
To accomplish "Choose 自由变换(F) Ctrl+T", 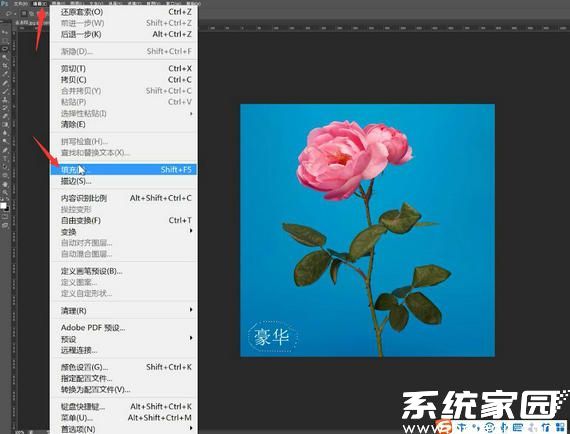I will click(124, 220).
